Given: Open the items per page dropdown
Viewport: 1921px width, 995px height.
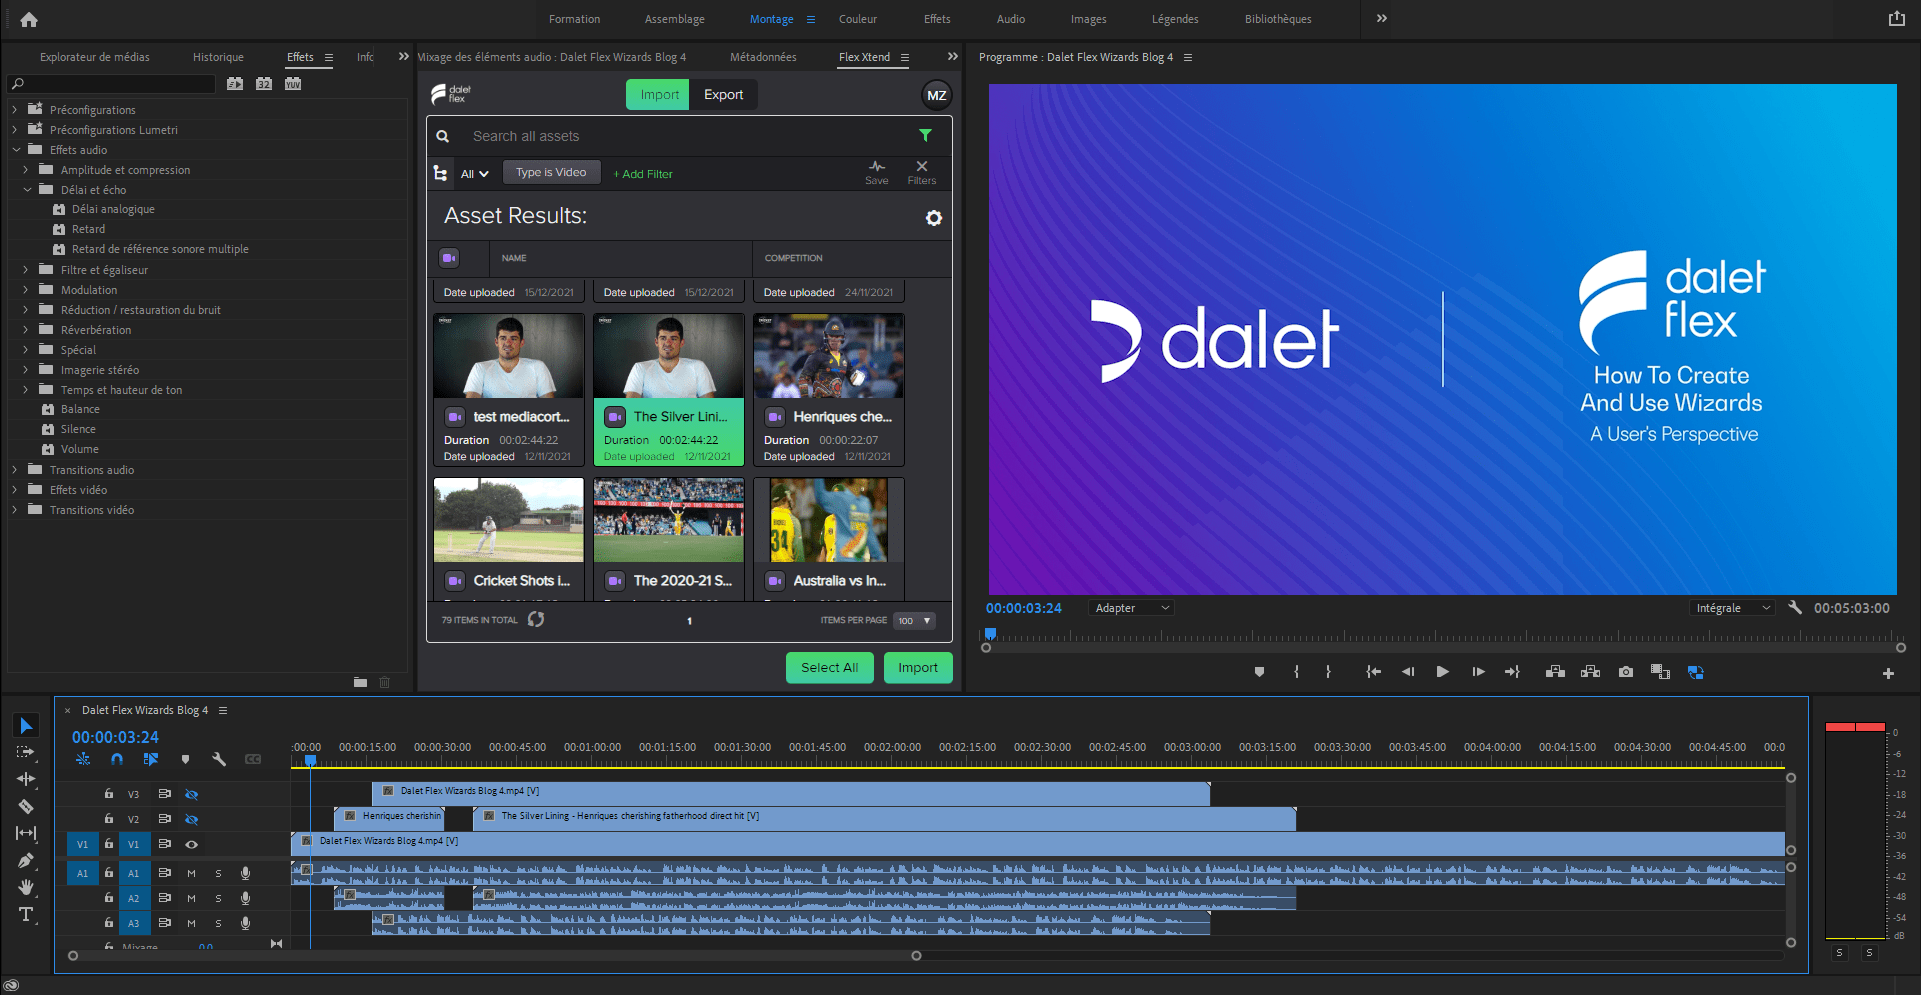Looking at the screenshot, I should (914, 621).
